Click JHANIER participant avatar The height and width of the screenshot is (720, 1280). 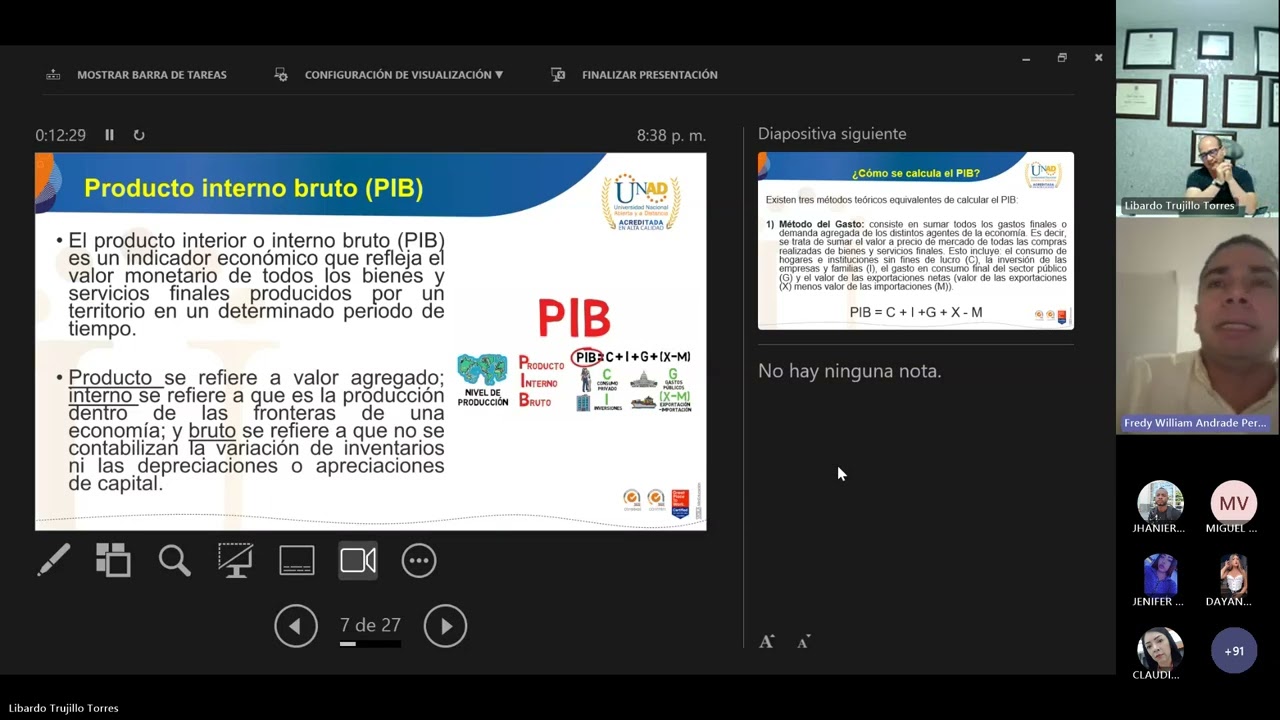click(1160, 502)
